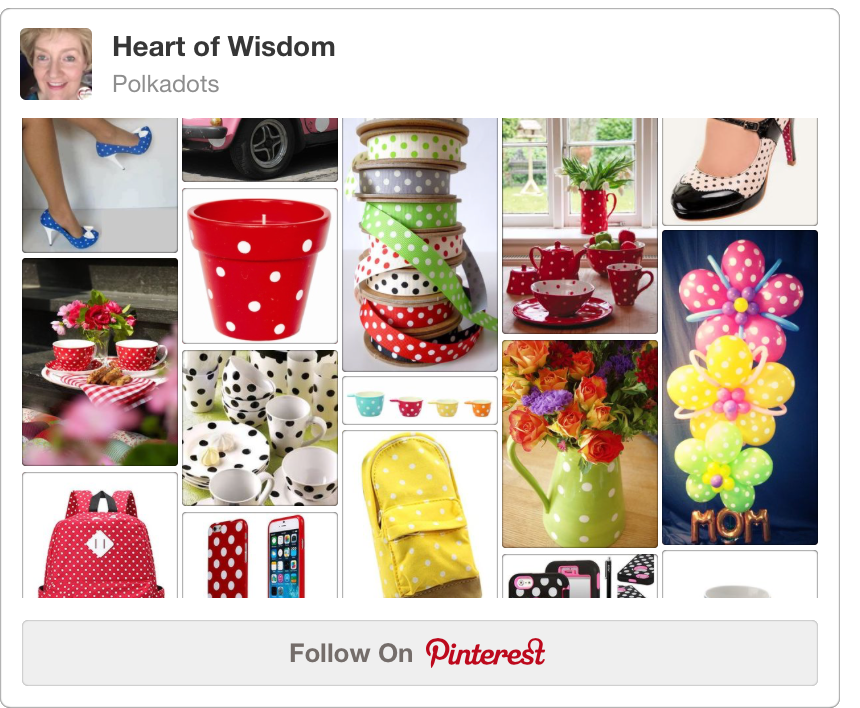Click the Pinterest logo in follow button
The width and height of the screenshot is (860, 708).
(x=485, y=653)
